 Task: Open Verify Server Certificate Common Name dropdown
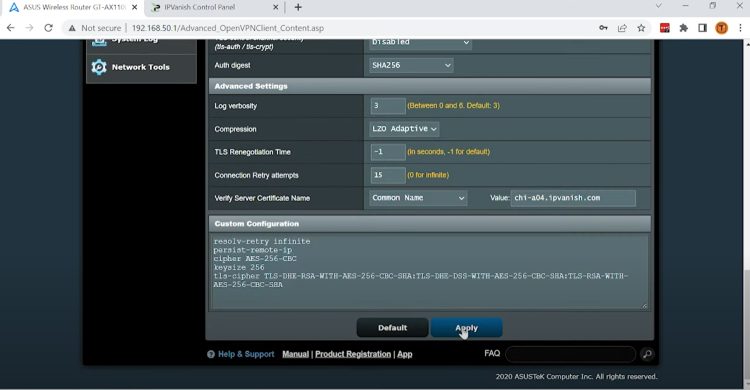click(418, 198)
